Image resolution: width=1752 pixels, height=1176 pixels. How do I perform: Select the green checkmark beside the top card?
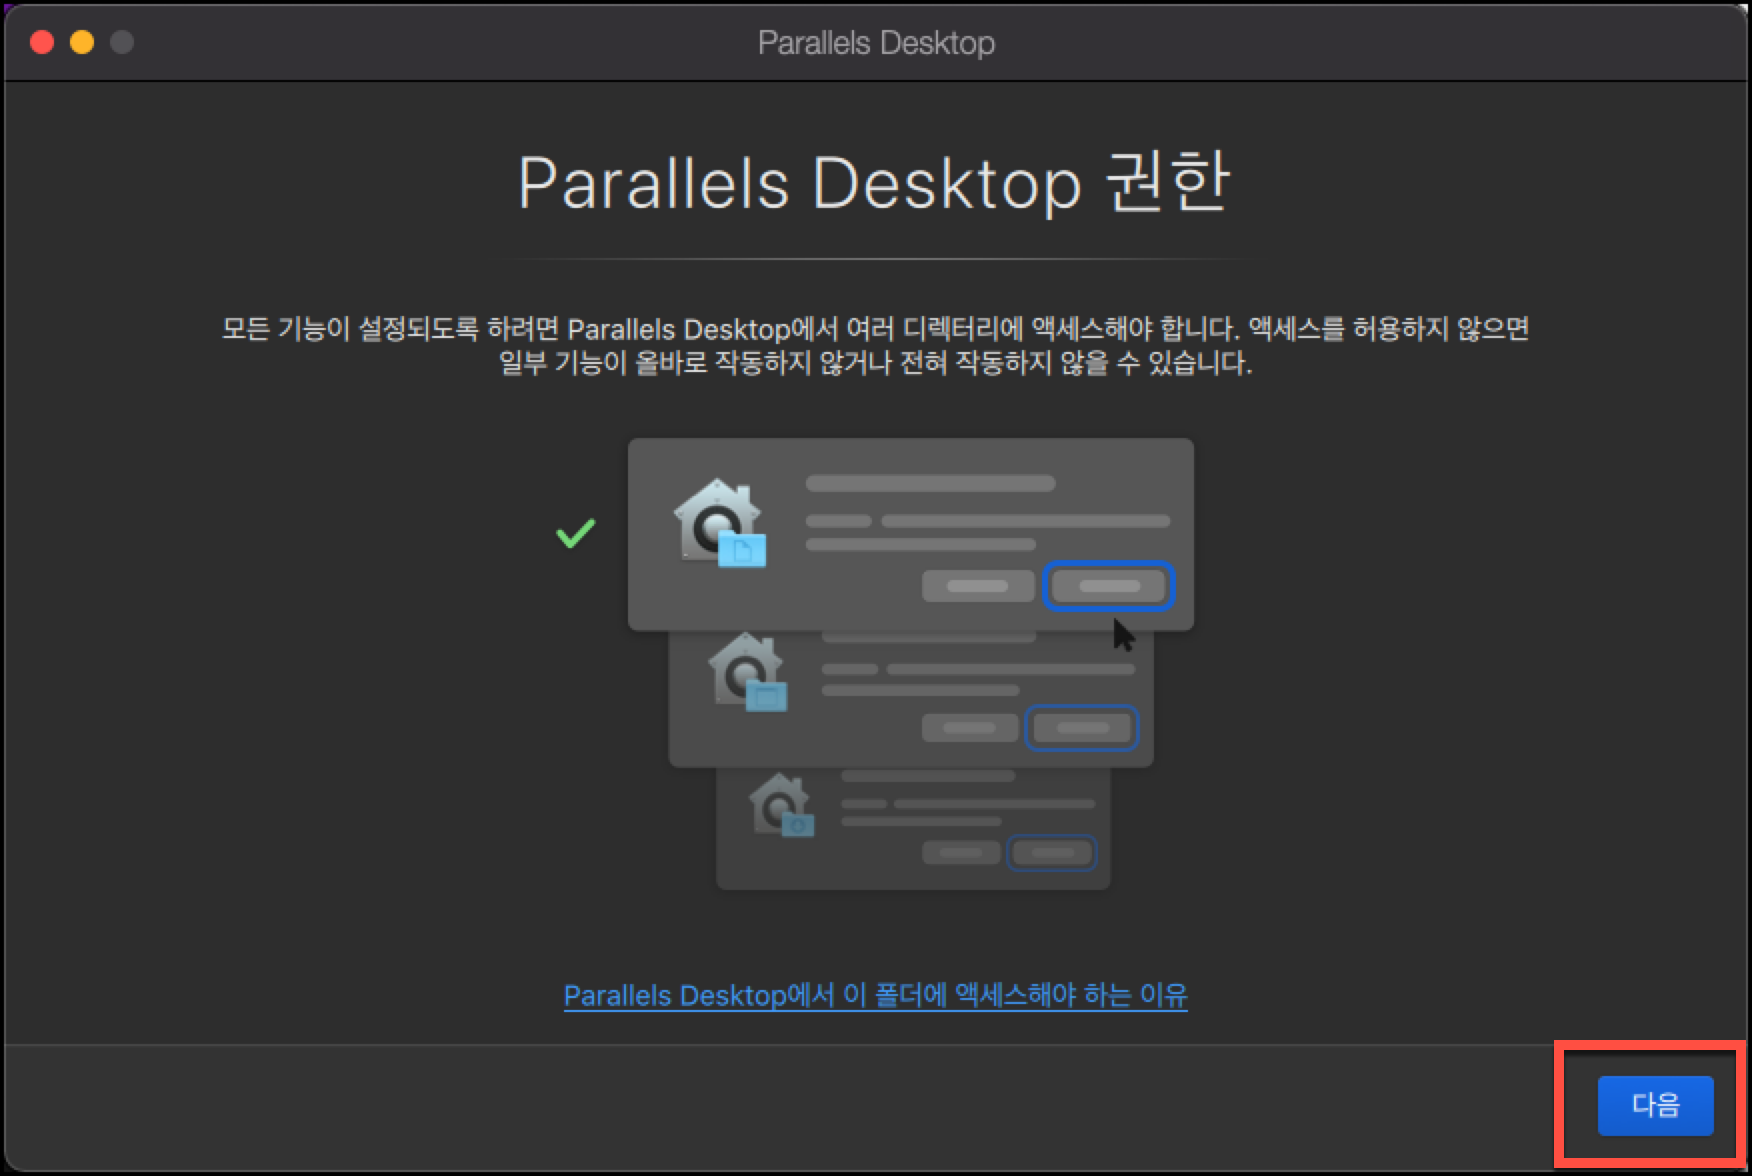coord(576,535)
